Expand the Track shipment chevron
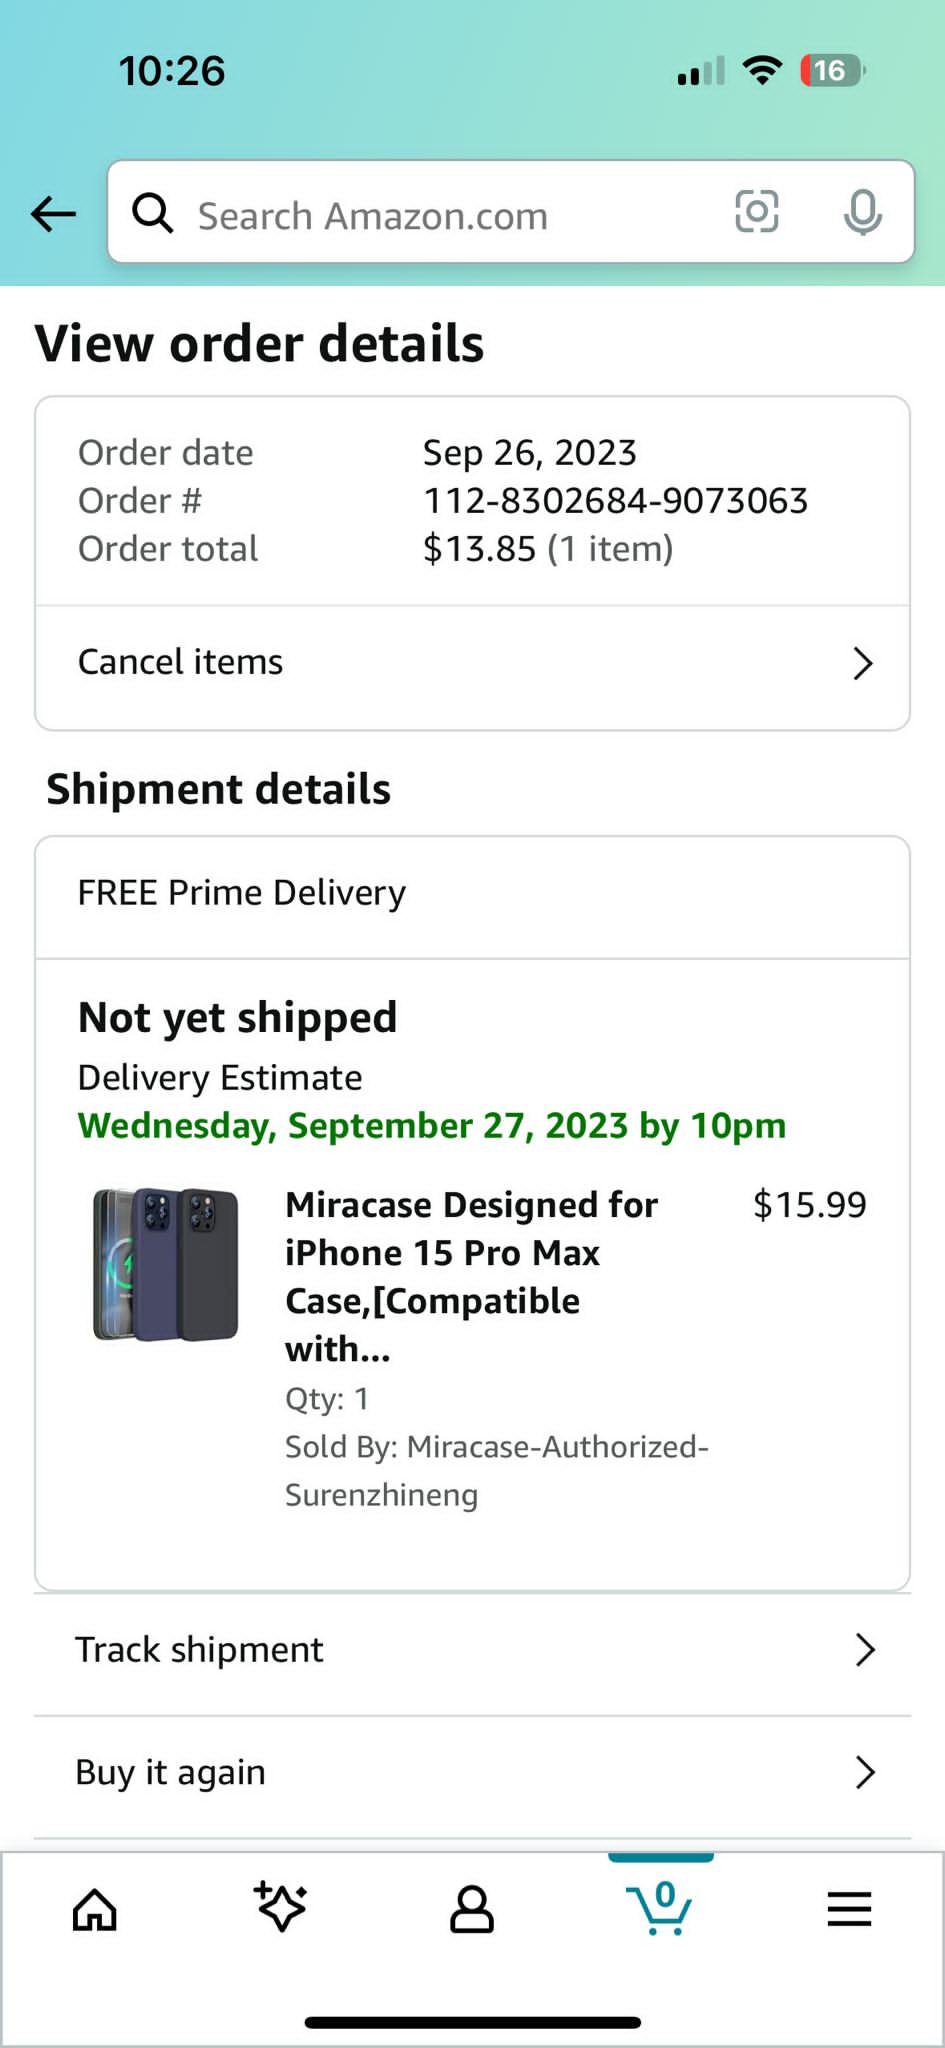 (865, 1650)
